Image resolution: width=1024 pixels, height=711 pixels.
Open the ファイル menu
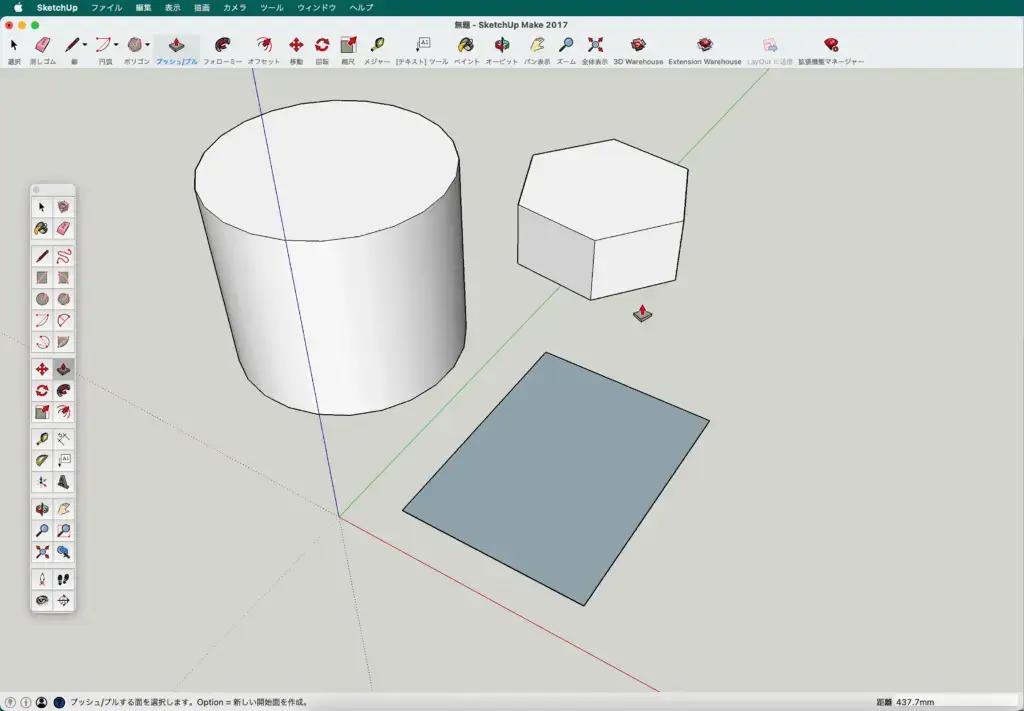click(x=106, y=8)
